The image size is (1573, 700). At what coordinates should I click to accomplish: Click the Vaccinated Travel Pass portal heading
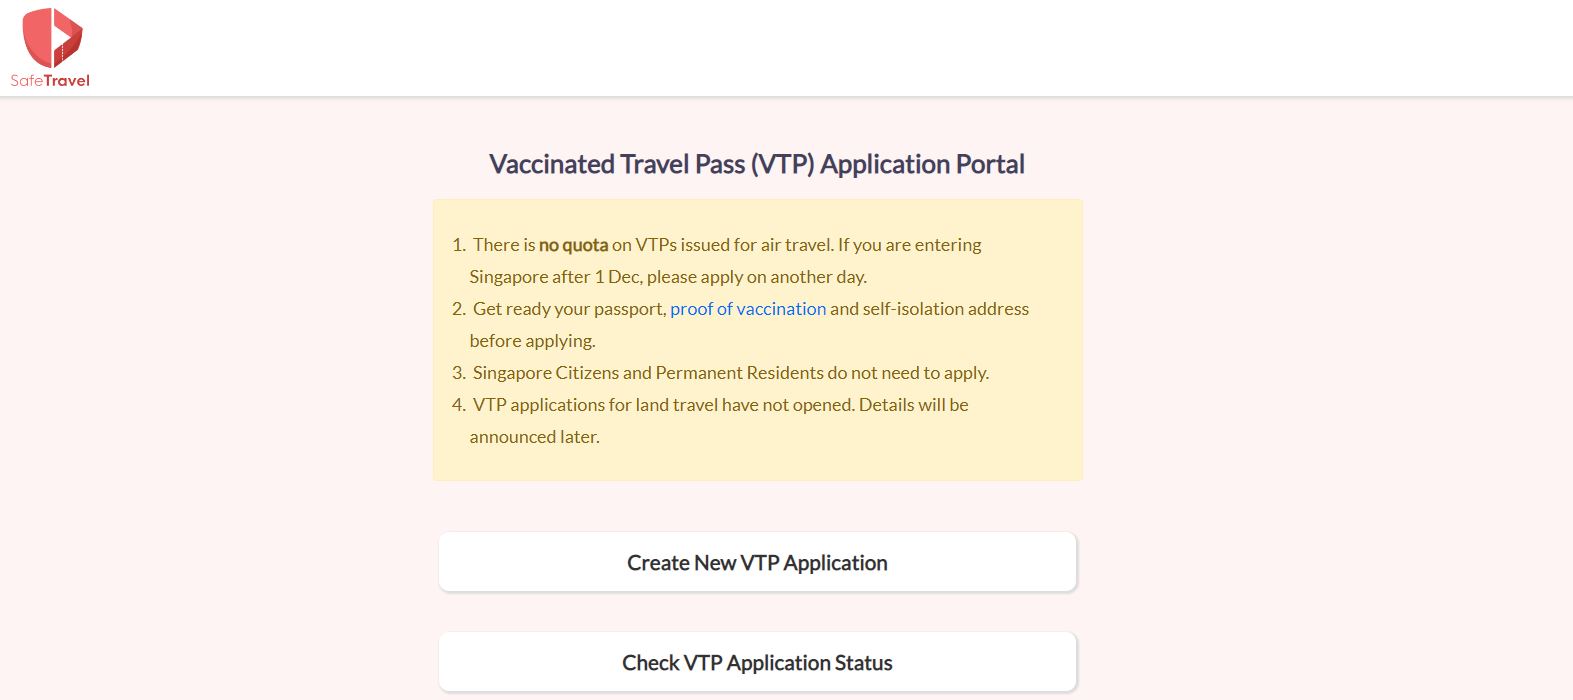click(757, 164)
